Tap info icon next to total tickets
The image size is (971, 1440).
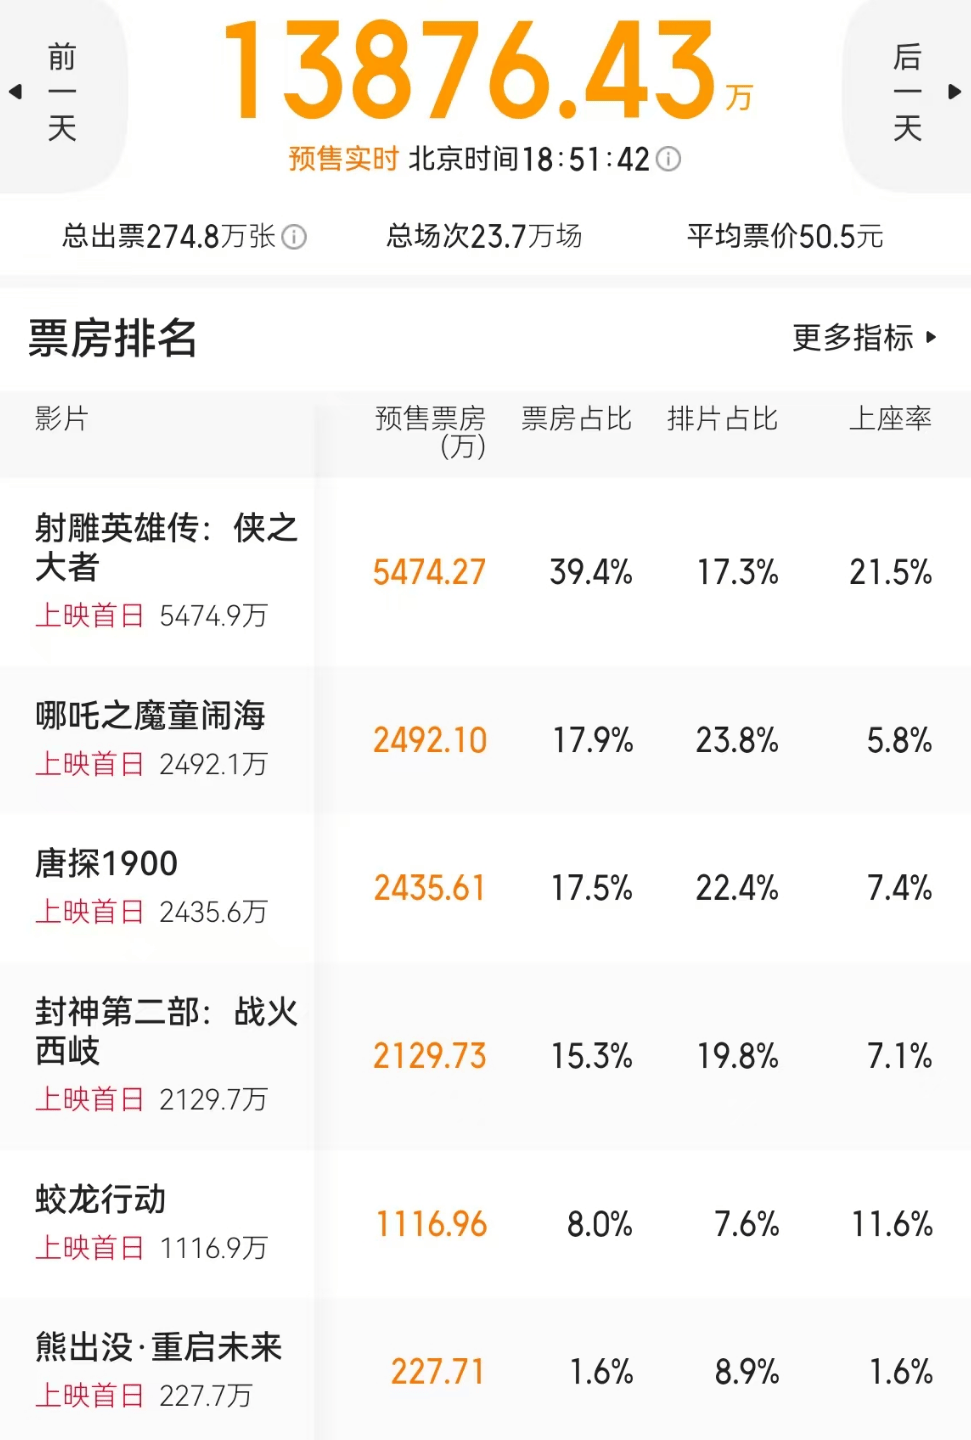click(294, 237)
